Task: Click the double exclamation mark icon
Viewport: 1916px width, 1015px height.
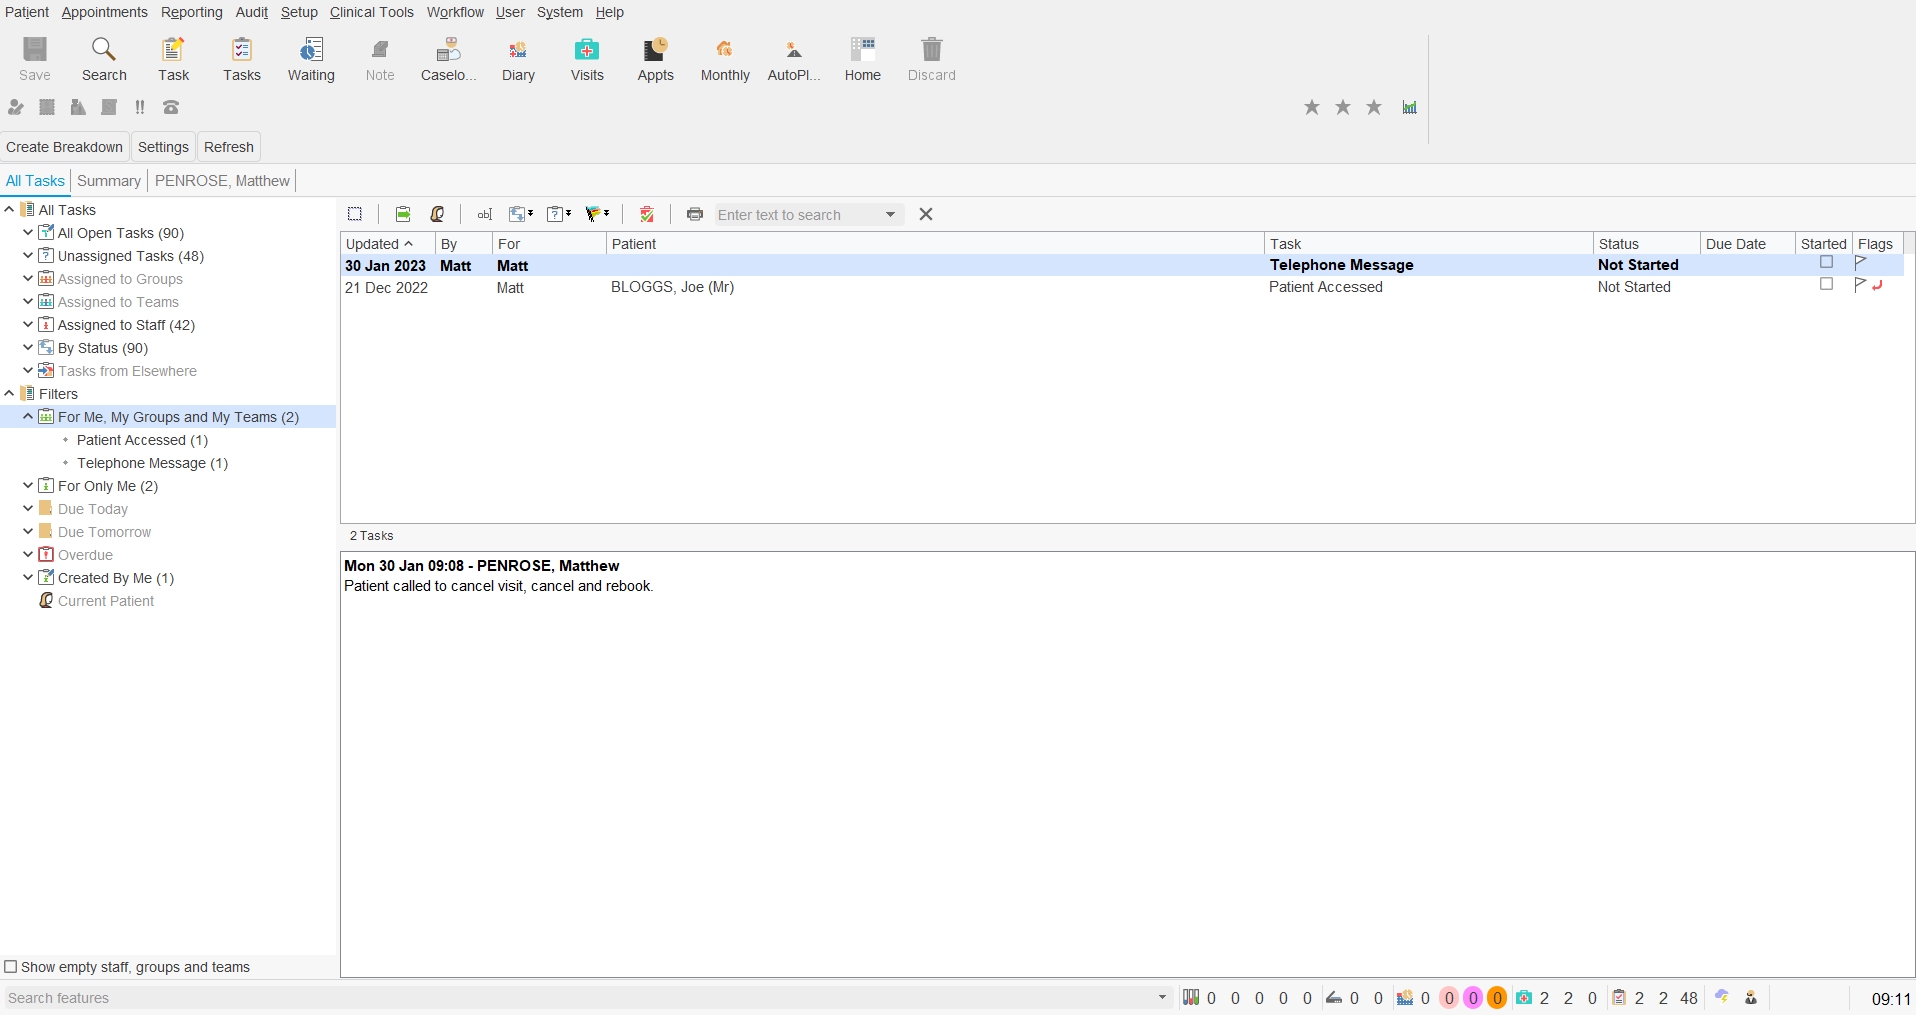Action: click(x=140, y=107)
